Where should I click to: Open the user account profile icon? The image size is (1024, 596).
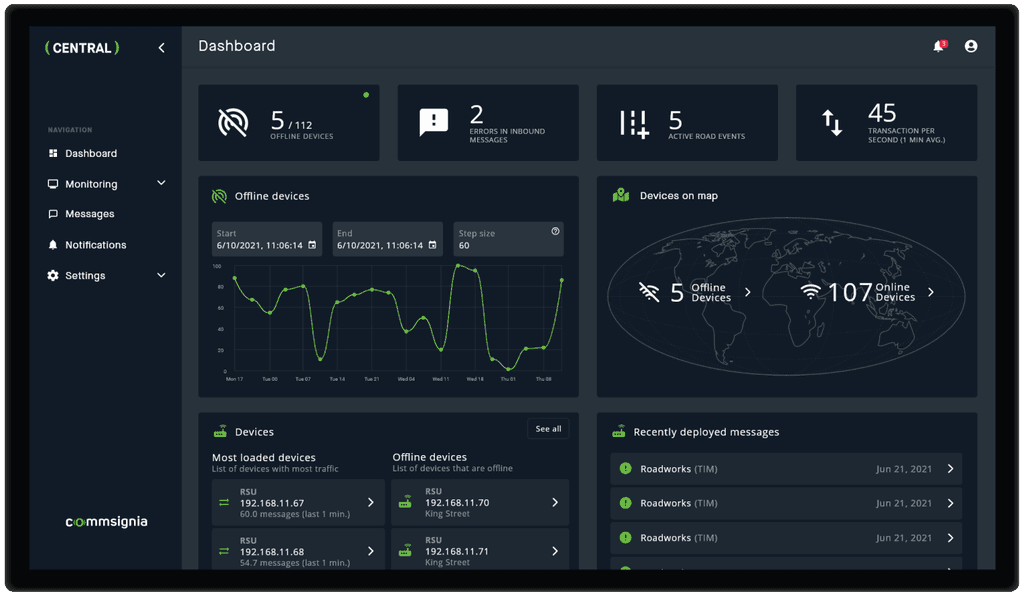pyautogui.click(x=970, y=47)
